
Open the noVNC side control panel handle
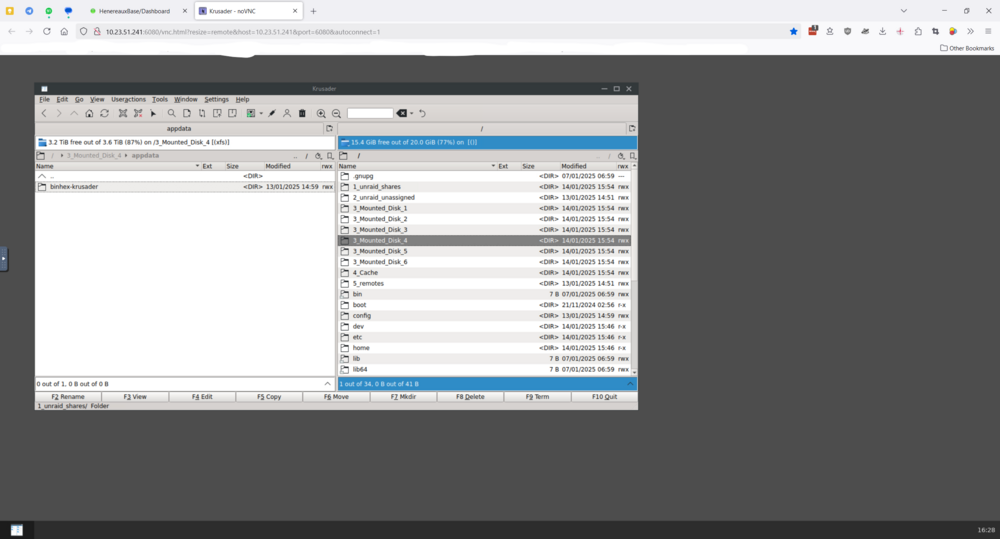tap(4, 258)
